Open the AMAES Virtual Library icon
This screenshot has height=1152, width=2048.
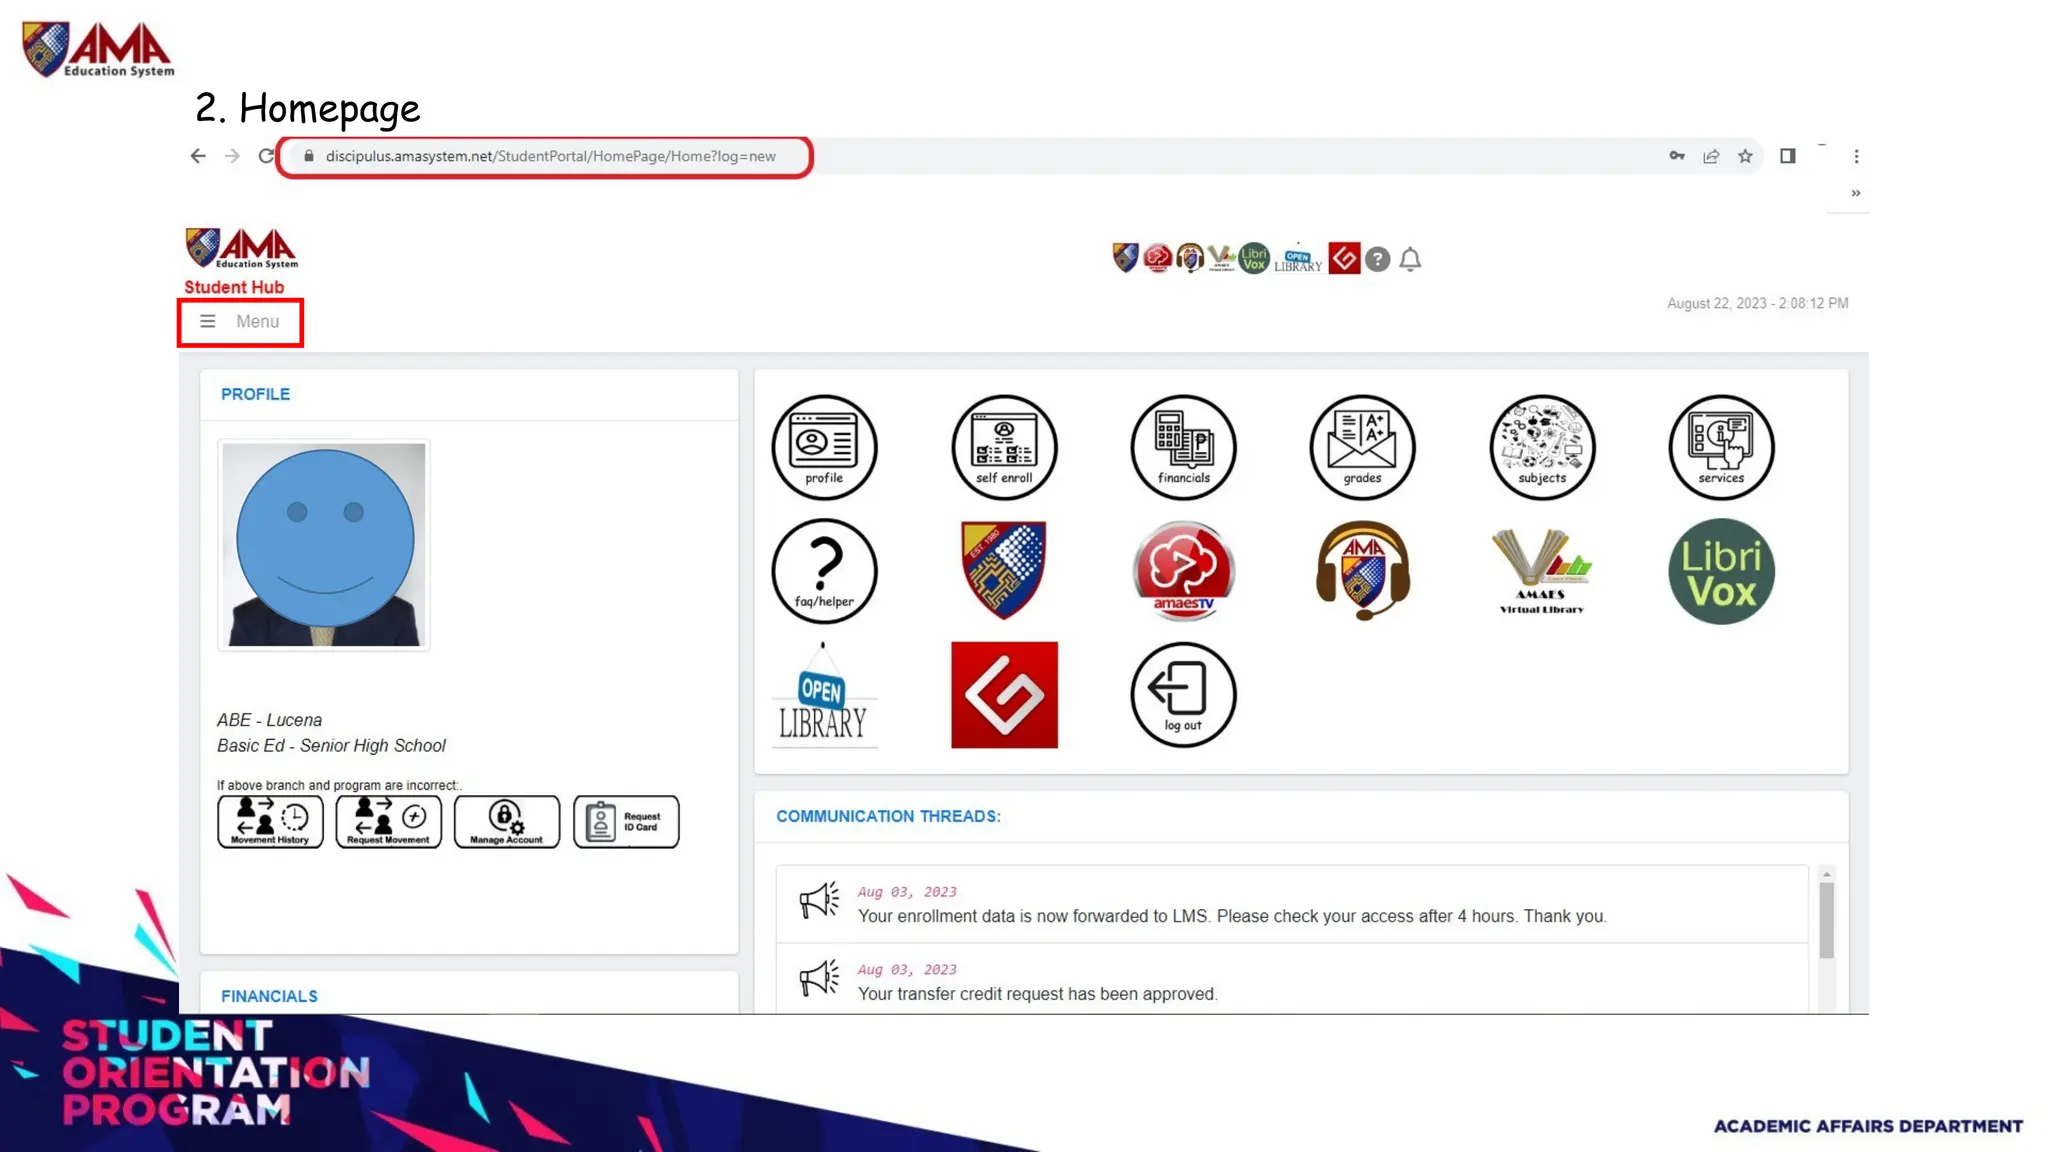point(1542,571)
